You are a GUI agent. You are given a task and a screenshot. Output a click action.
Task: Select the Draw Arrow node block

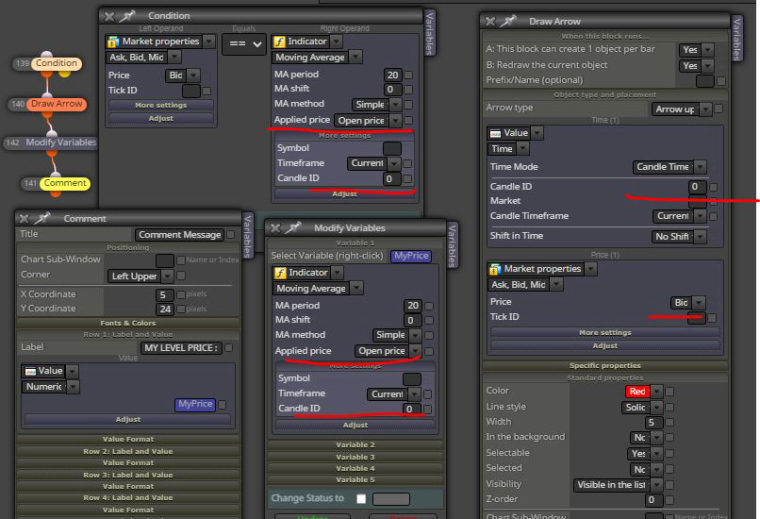[x=56, y=104]
